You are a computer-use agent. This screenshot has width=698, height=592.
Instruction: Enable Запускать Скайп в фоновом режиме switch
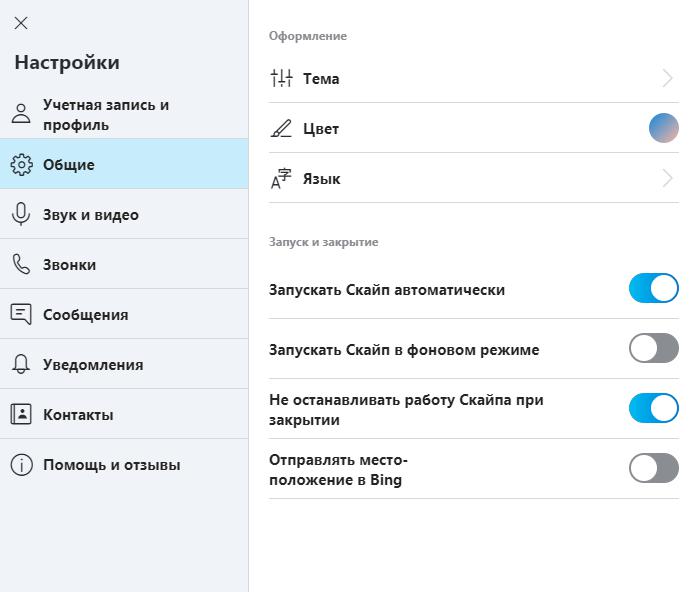tap(653, 348)
